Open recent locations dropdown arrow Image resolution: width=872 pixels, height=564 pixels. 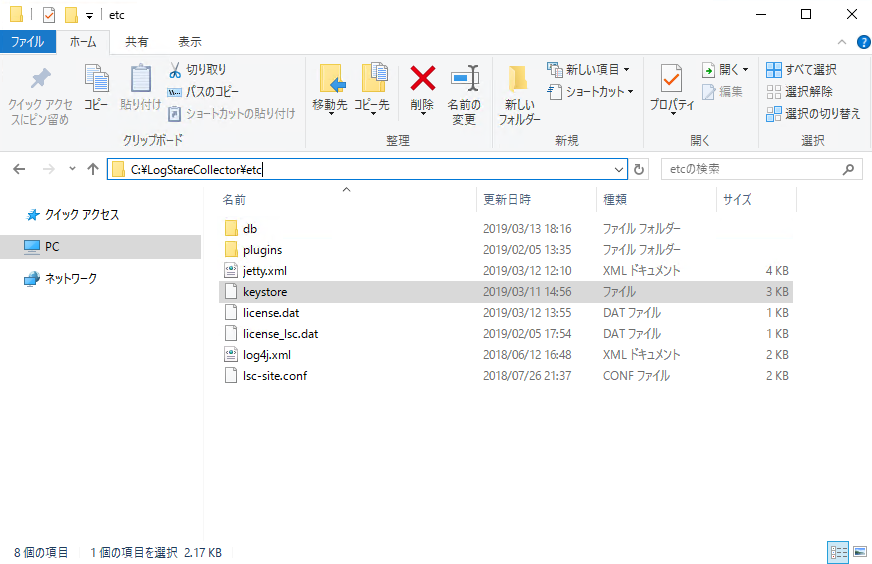tap(72, 169)
